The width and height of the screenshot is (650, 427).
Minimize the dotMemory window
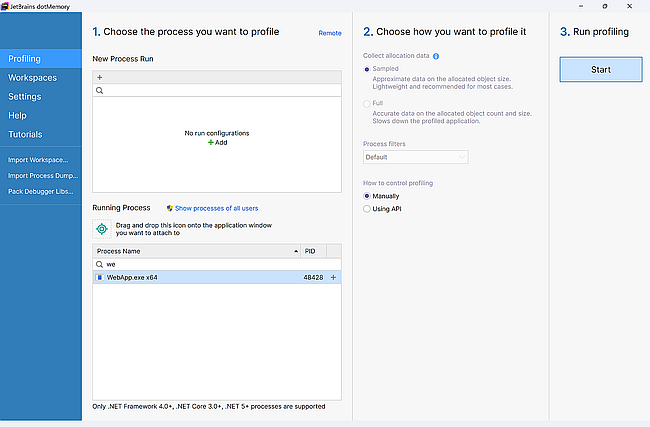[x=581, y=6]
